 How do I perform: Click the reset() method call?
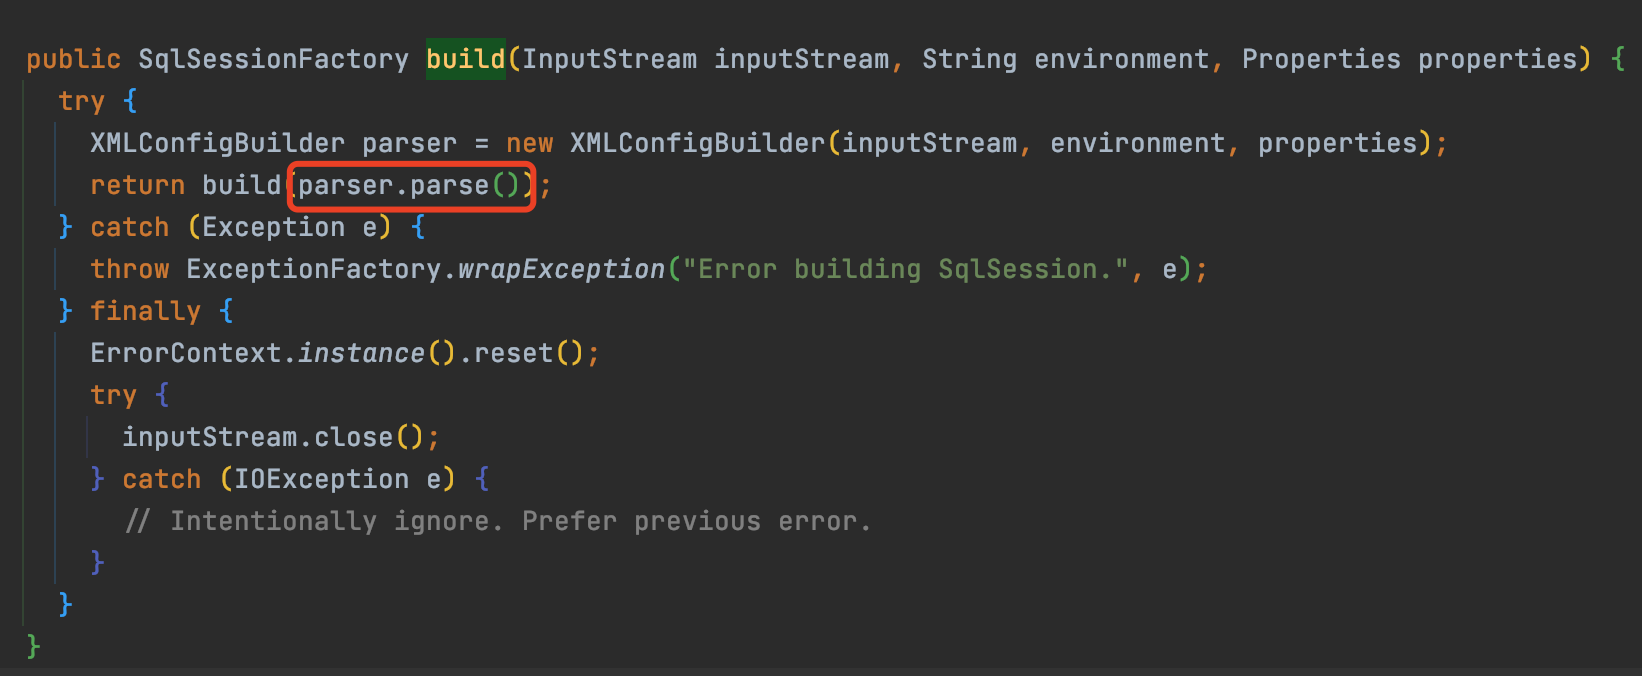pos(528,353)
